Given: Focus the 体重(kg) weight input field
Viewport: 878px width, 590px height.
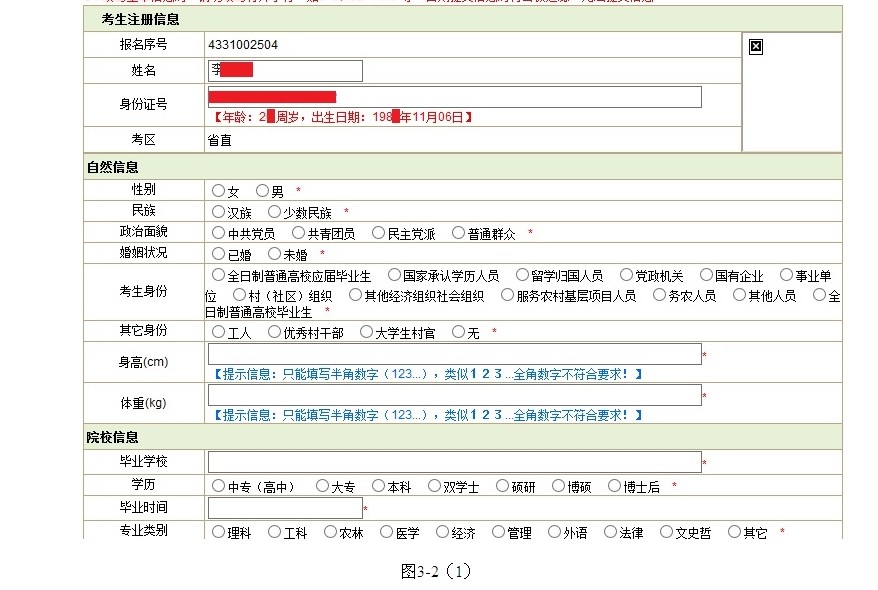Looking at the screenshot, I should (x=455, y=395).
